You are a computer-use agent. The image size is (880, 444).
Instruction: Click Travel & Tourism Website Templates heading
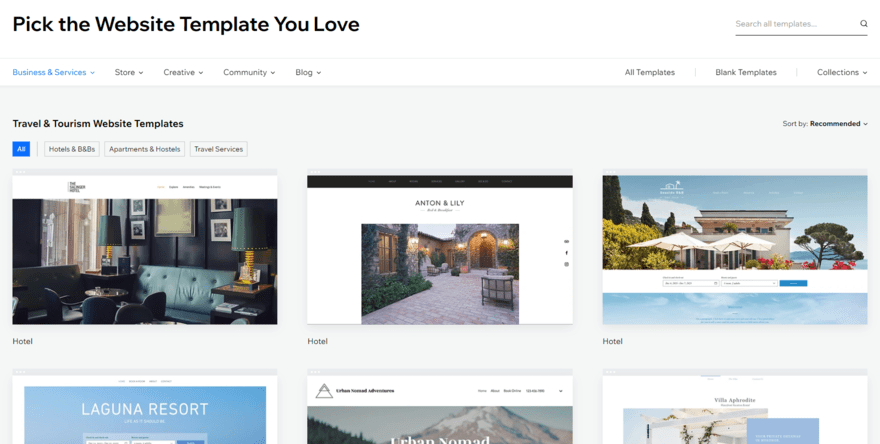98,123
